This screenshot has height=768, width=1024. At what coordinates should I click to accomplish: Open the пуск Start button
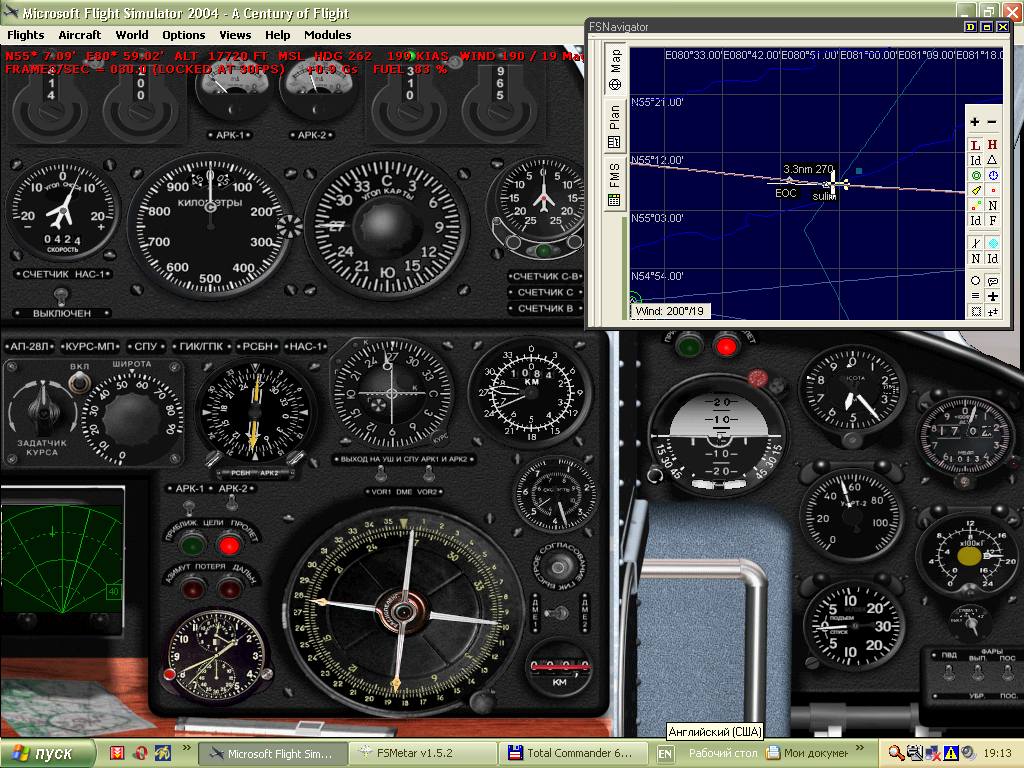47,753
